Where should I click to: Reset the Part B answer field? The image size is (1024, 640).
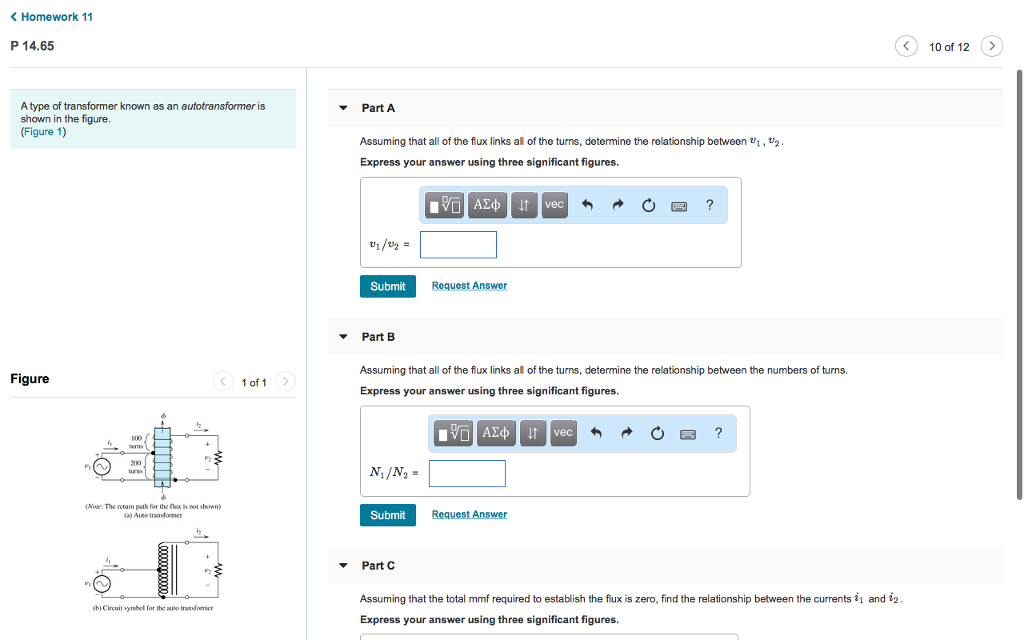(657, 434)
